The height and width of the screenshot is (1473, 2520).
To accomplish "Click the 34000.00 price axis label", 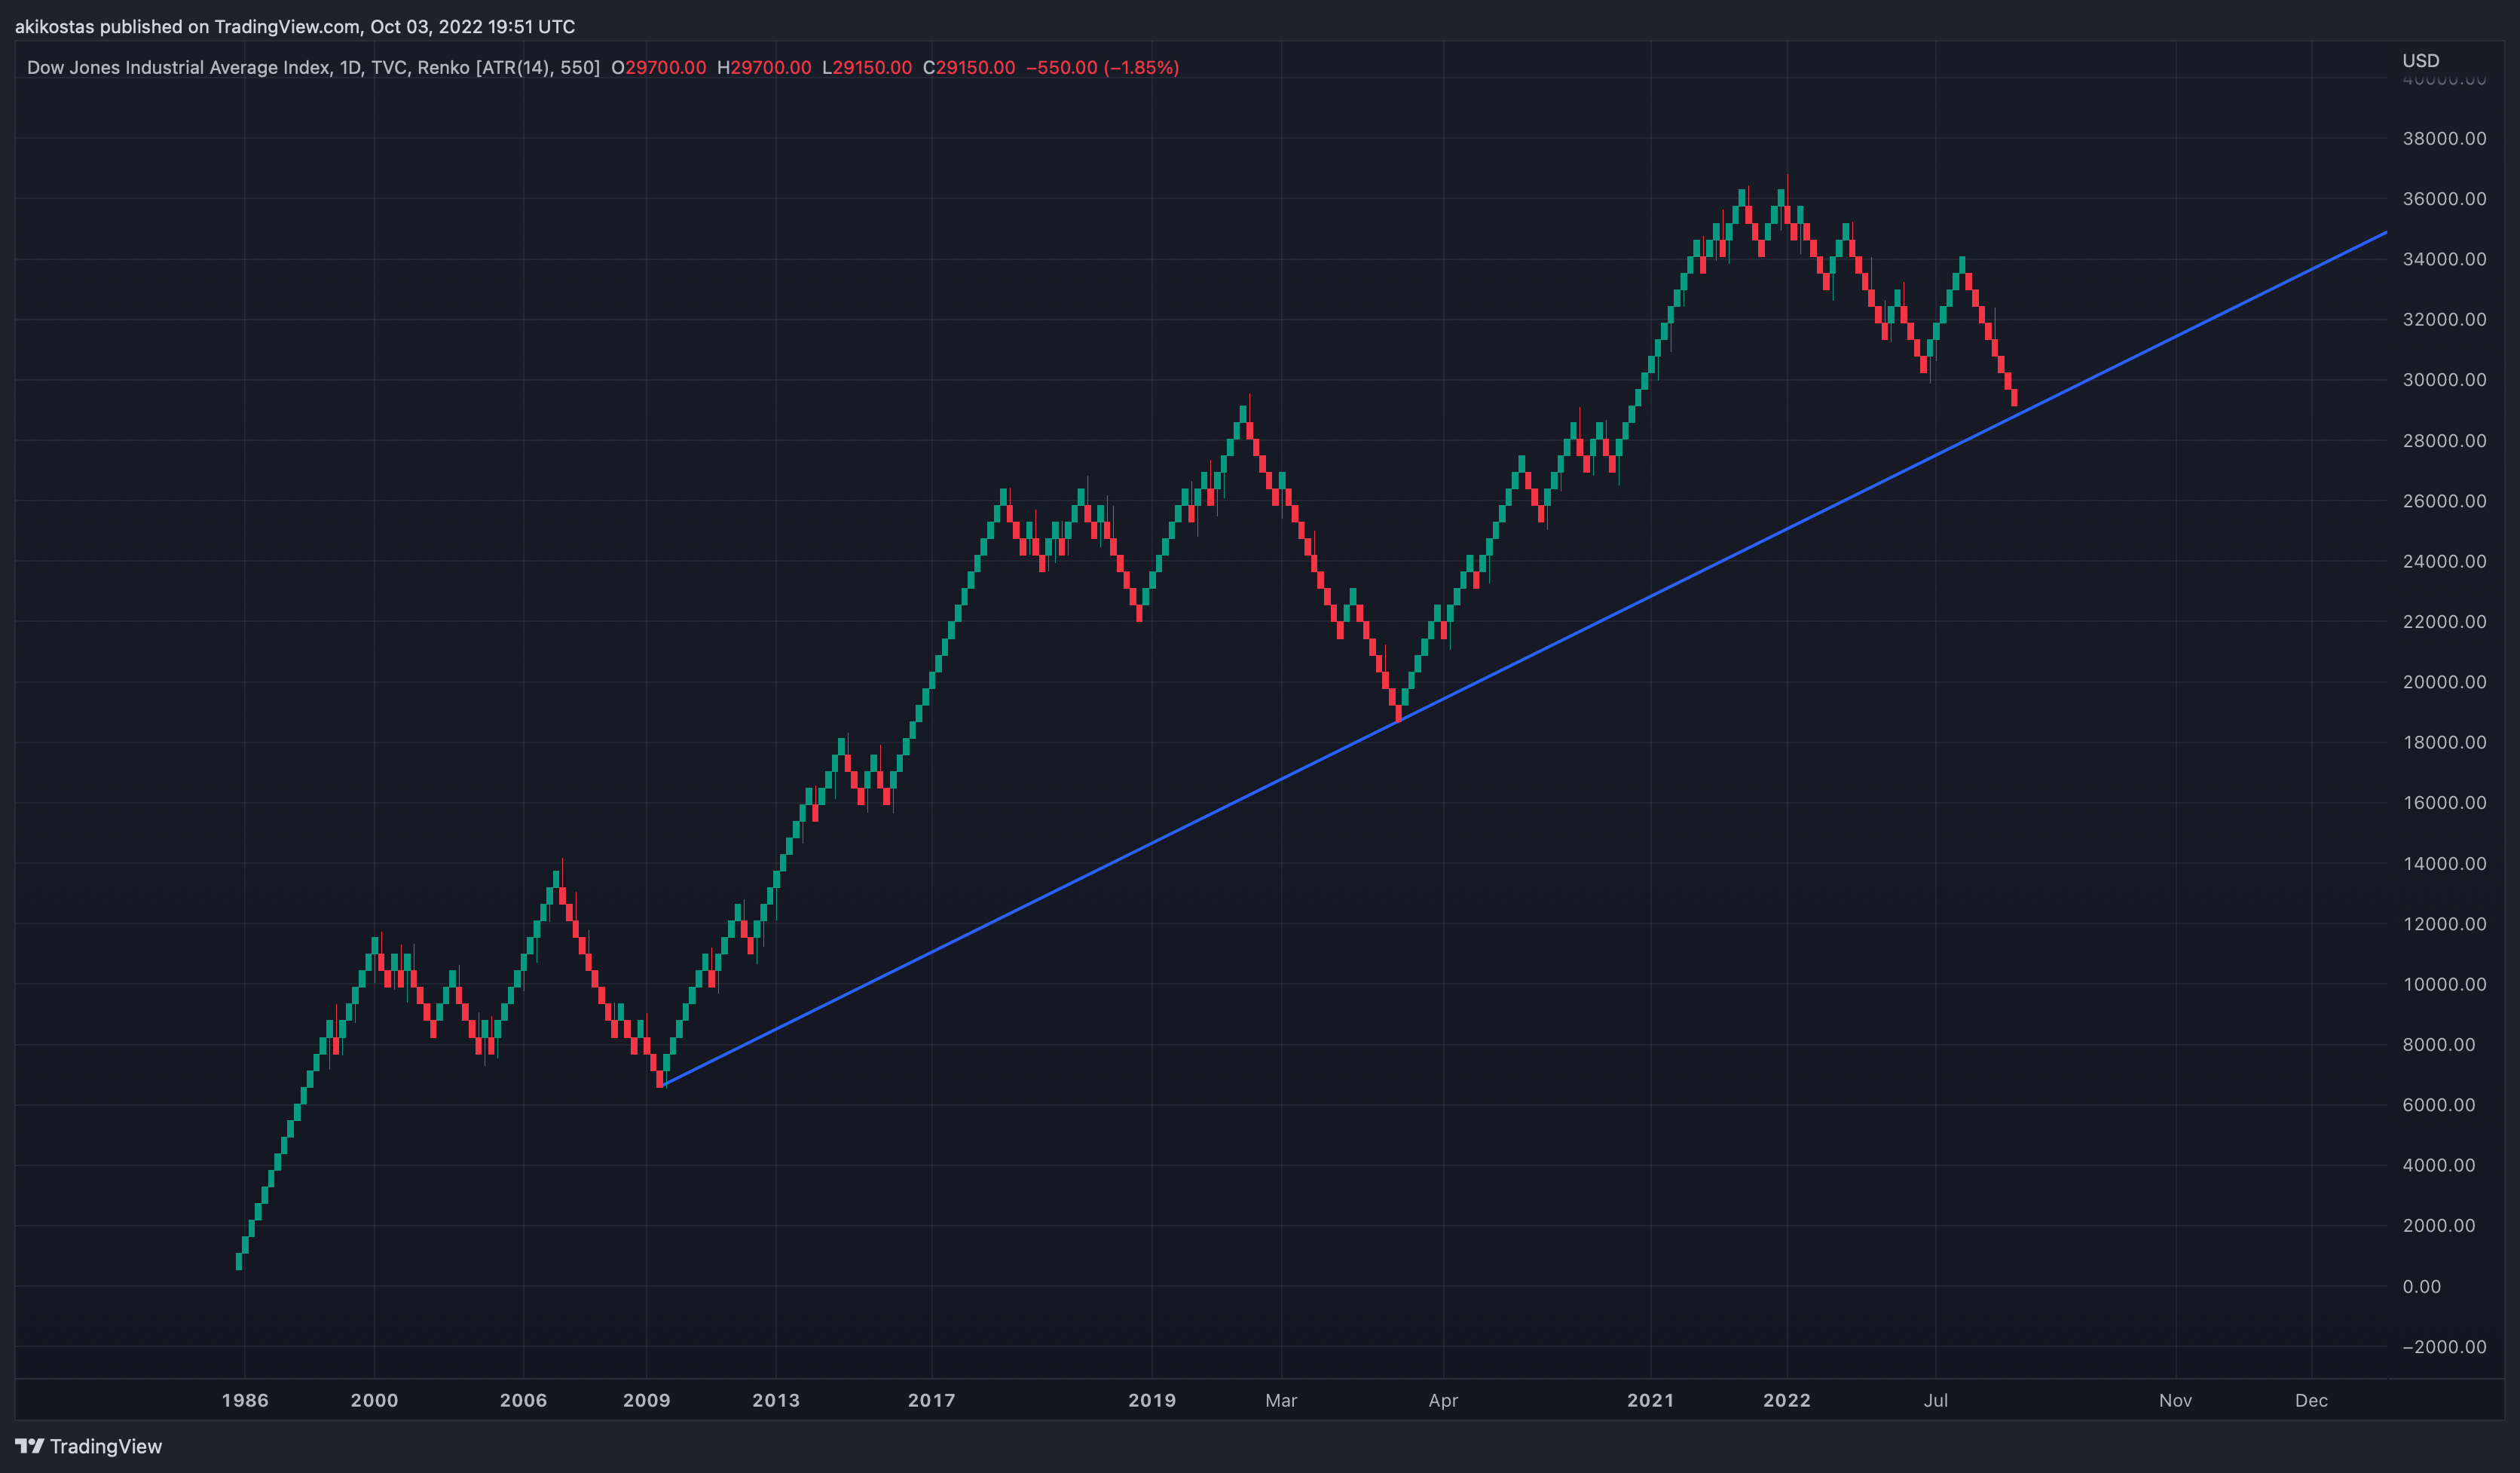I will pos(2444,259).
